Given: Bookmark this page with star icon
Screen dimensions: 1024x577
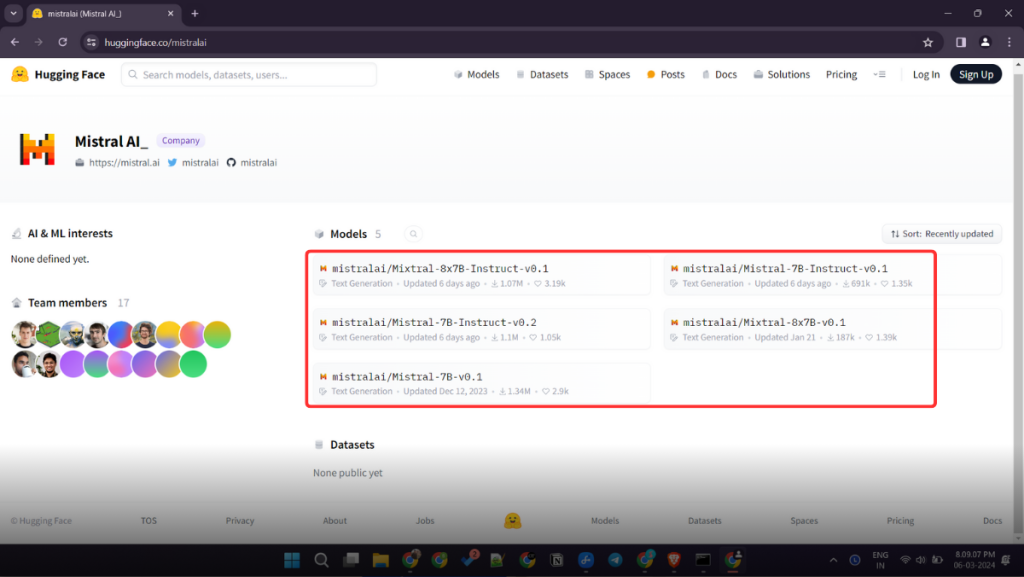Looking at the screenshot, I should click(928, 42).
